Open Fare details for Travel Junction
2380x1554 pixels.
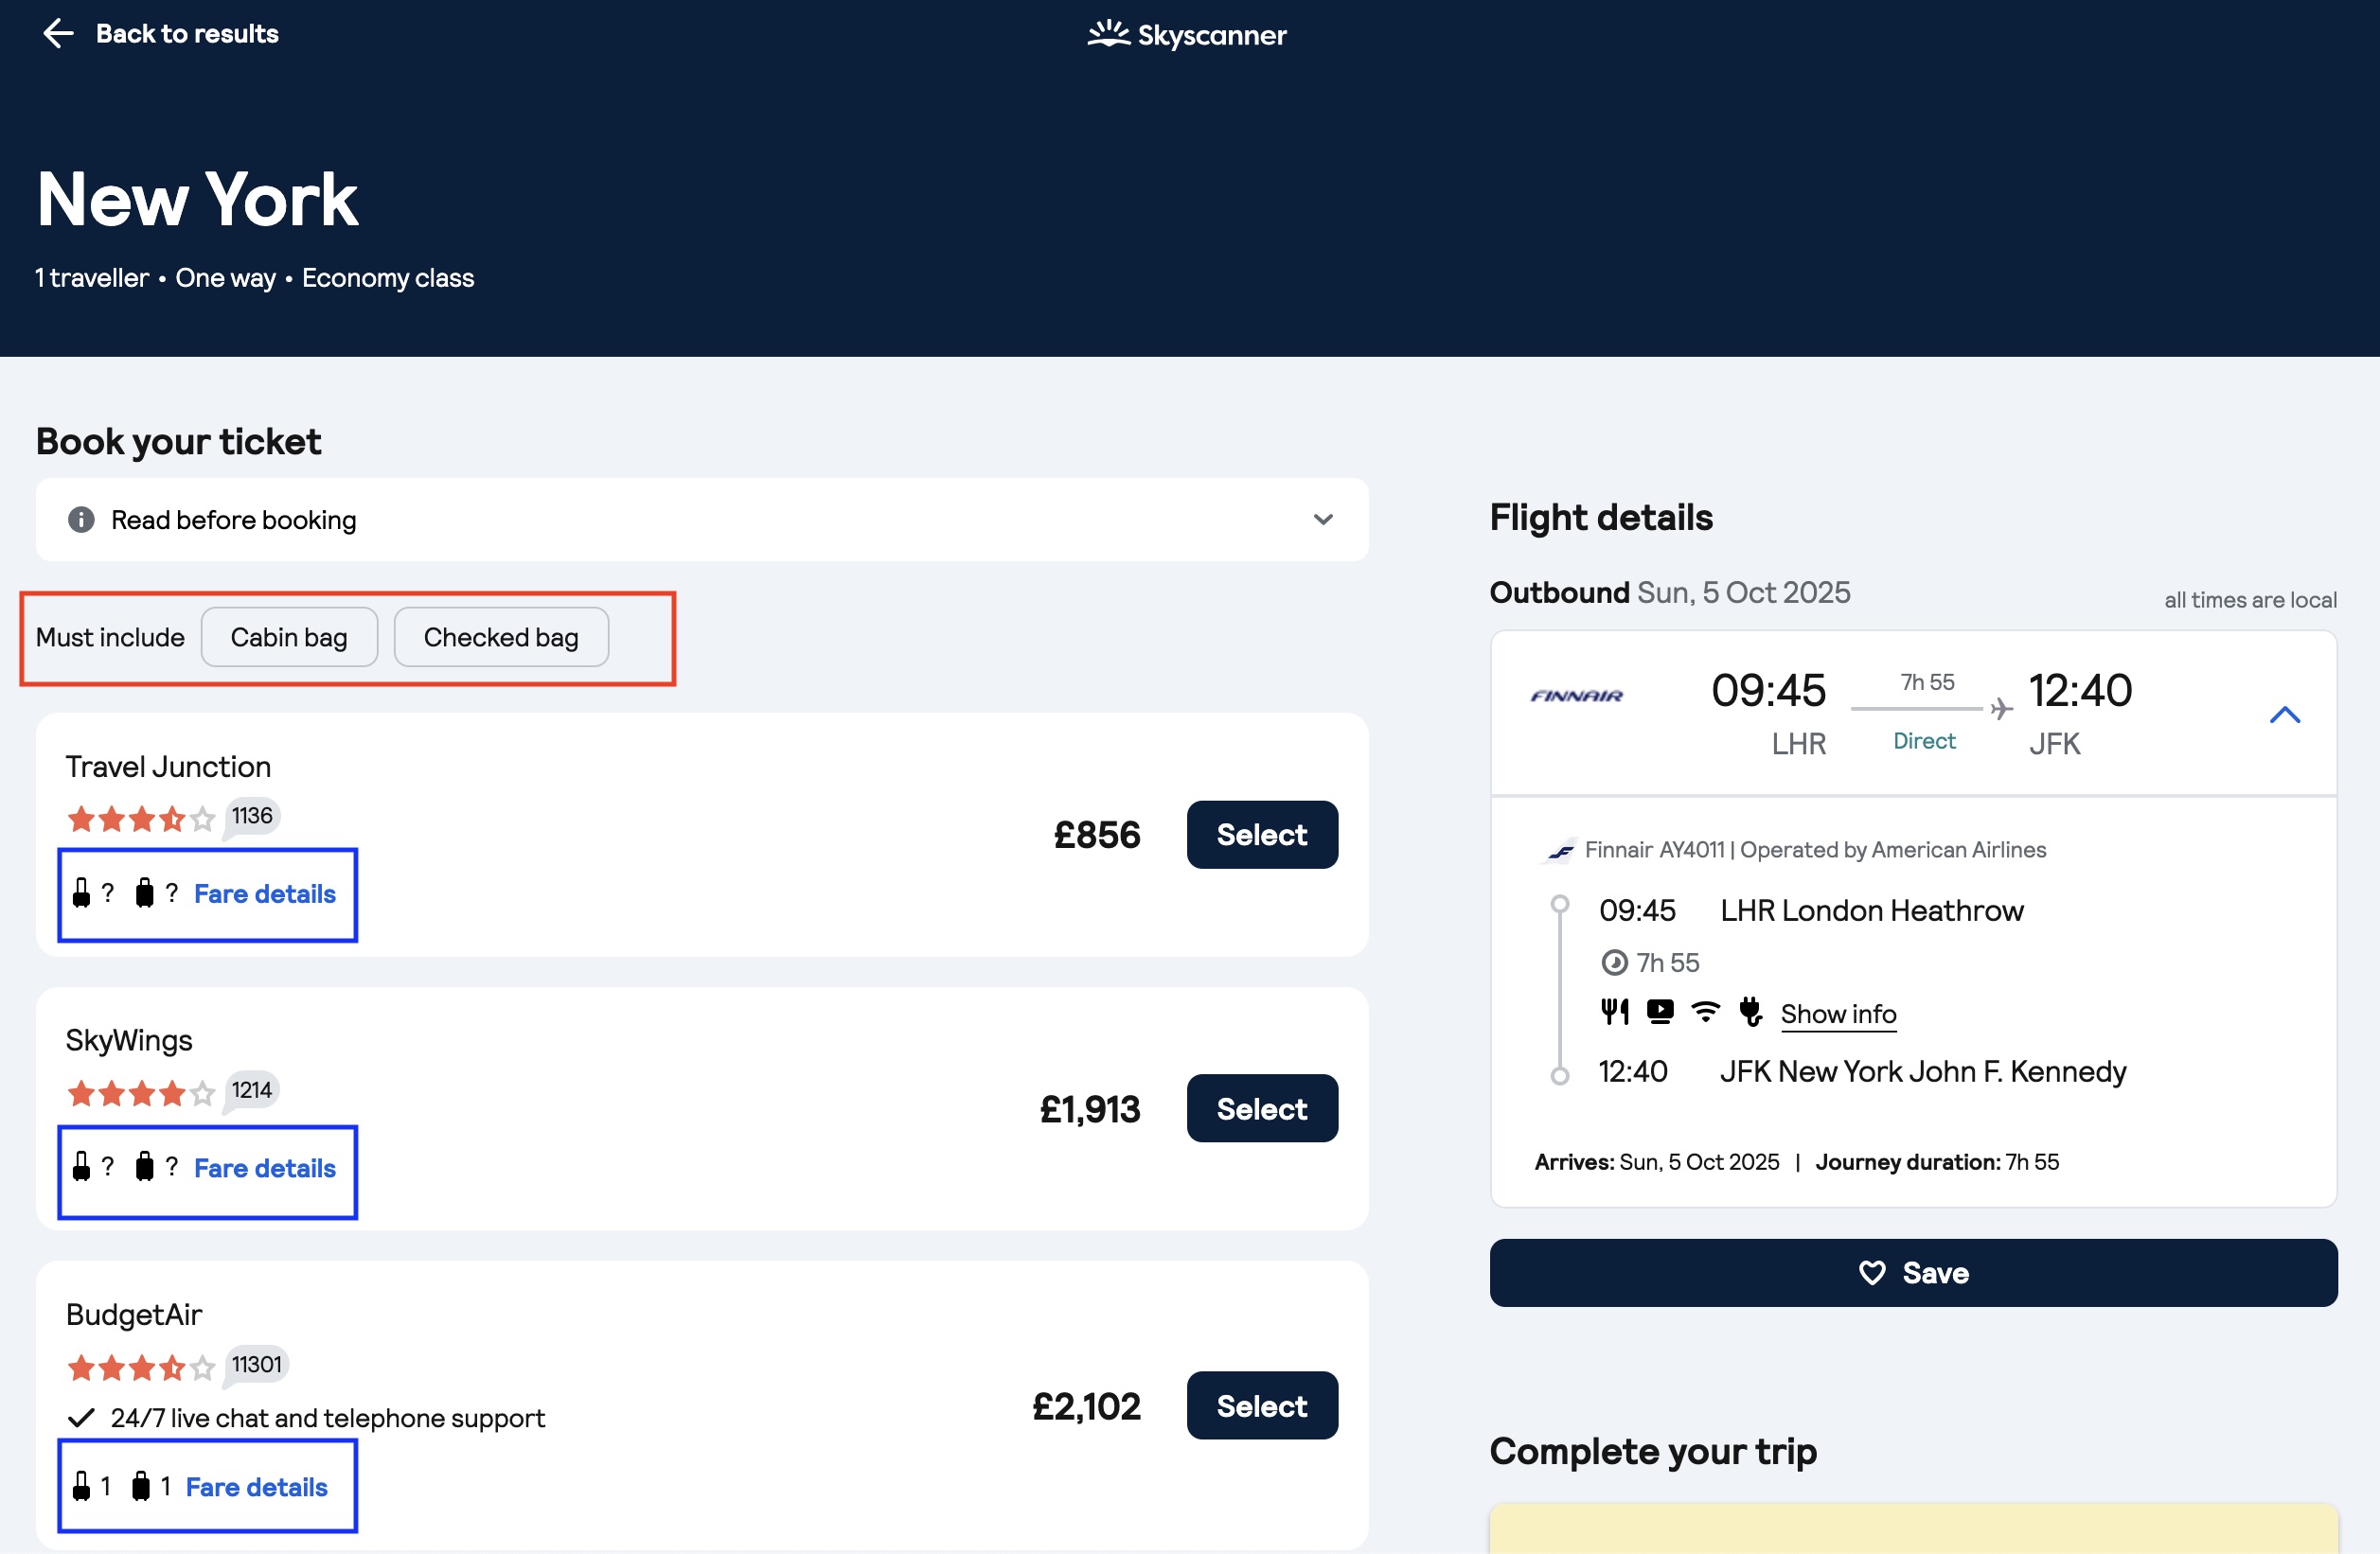[265, 894]
